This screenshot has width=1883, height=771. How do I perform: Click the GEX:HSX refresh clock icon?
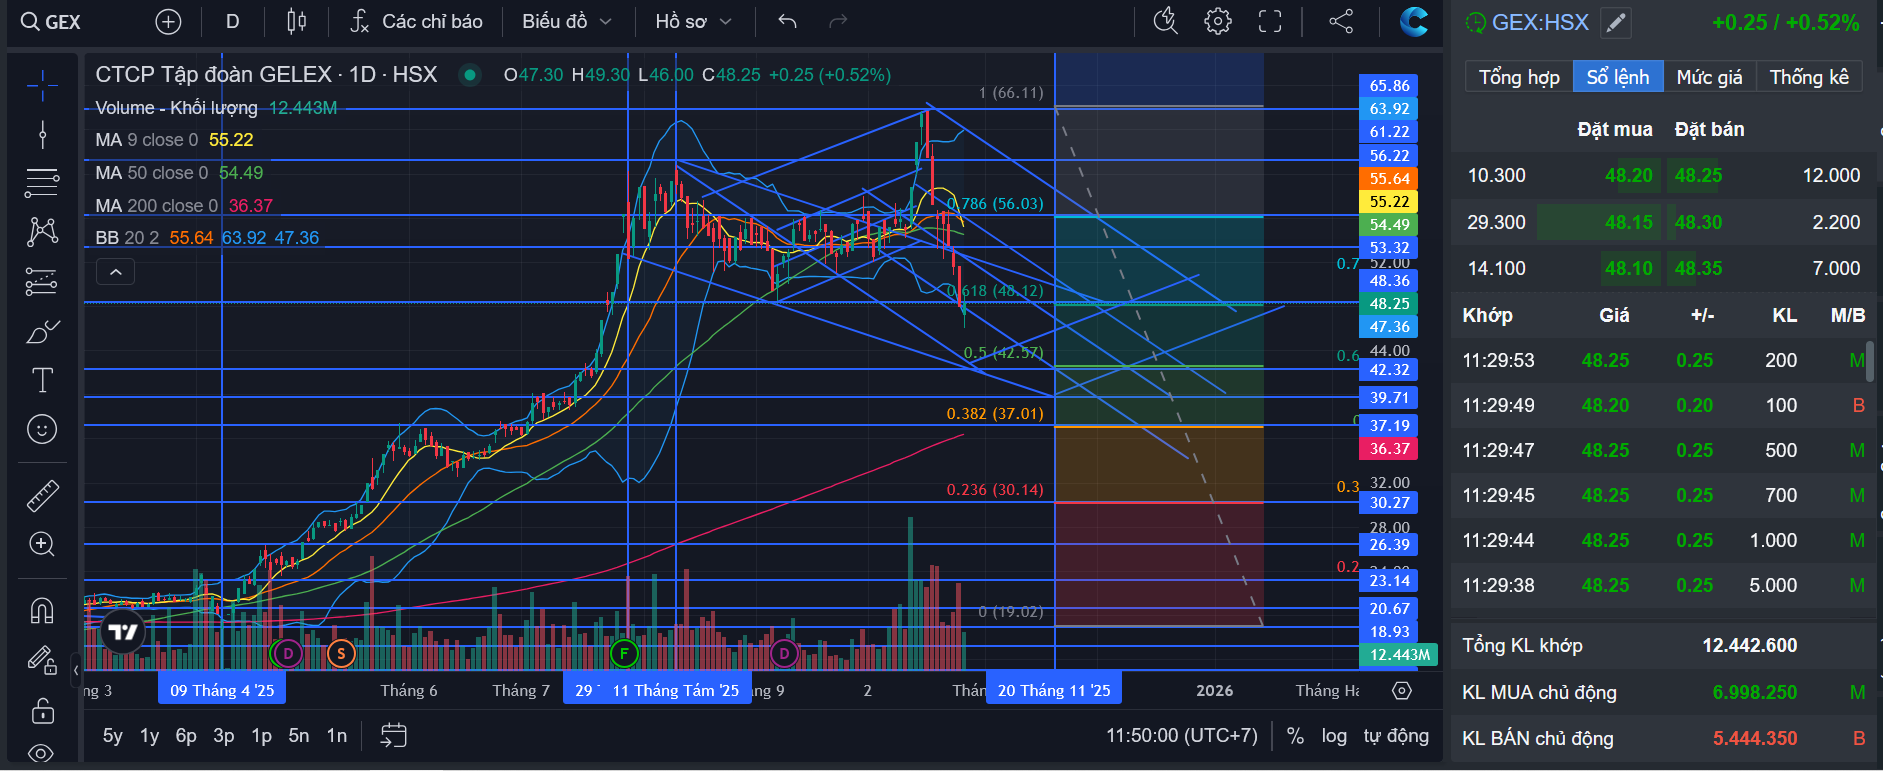1475,22
